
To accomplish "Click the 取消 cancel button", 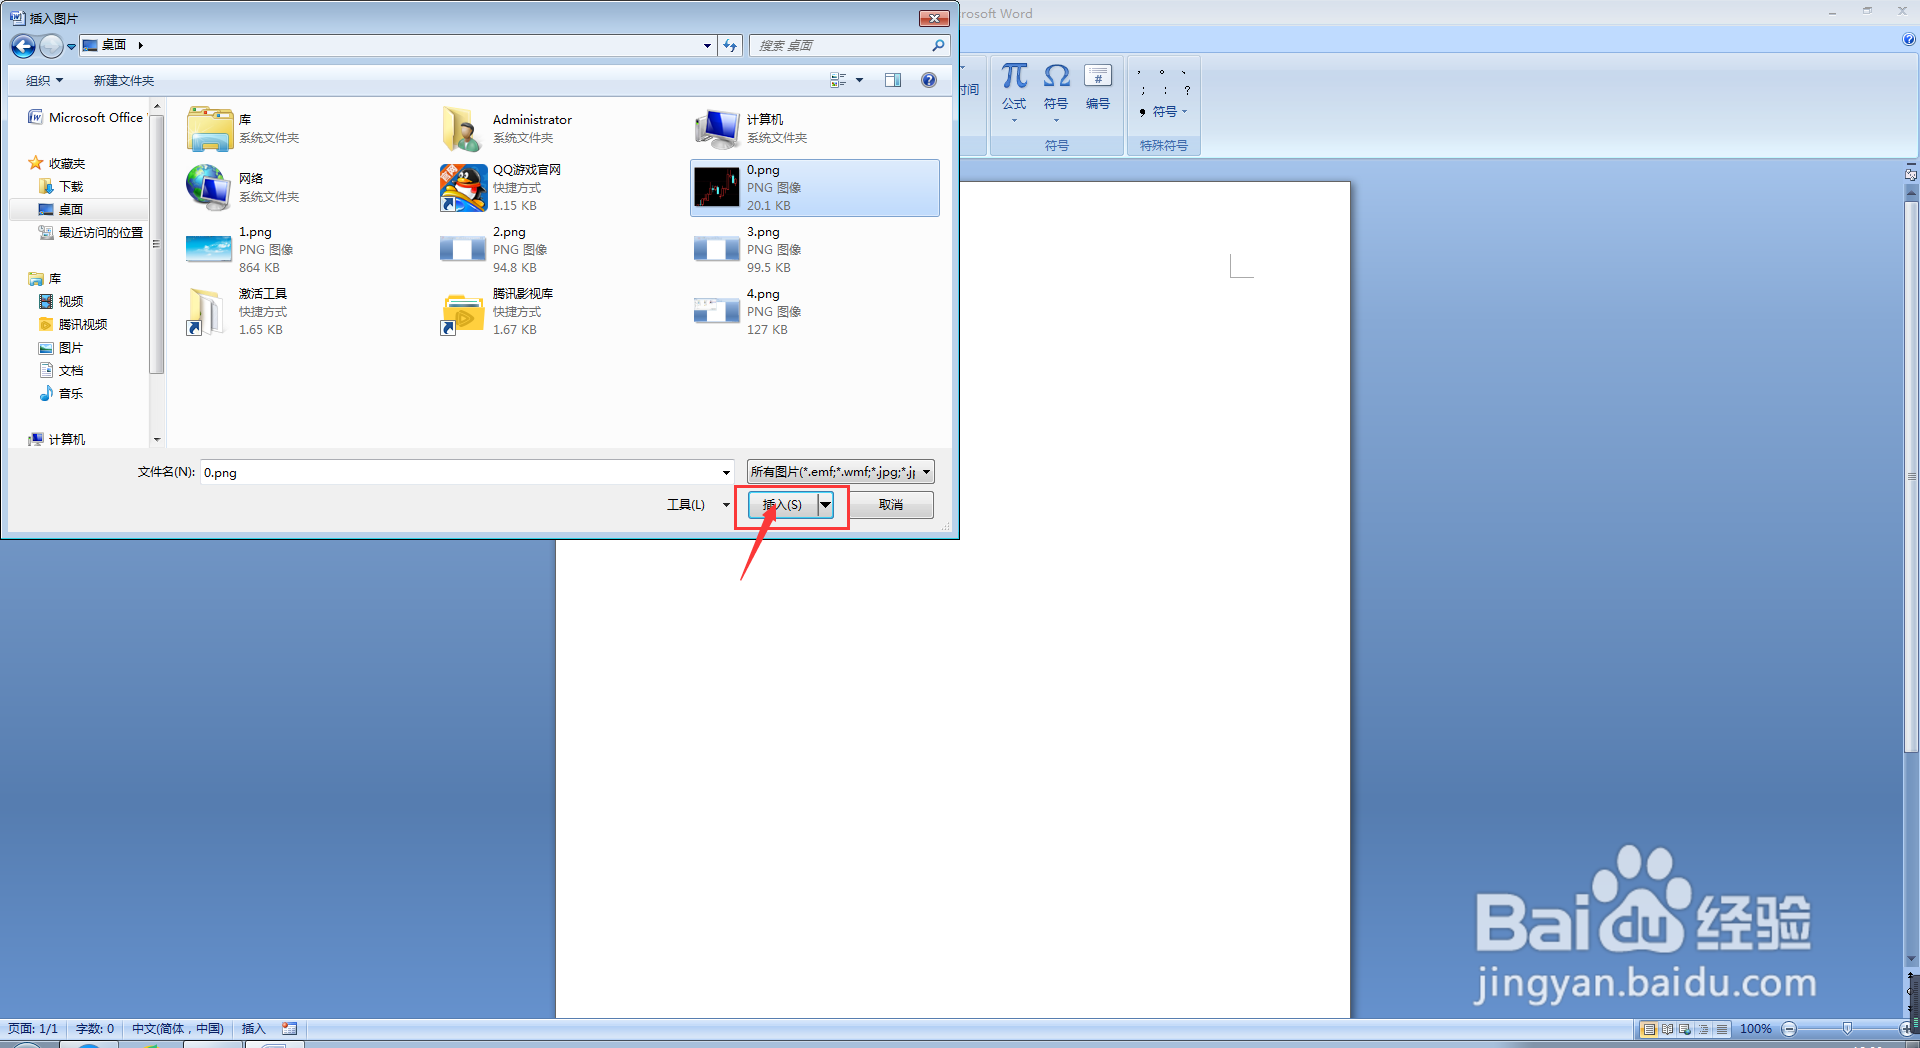I will coord(891,505).
